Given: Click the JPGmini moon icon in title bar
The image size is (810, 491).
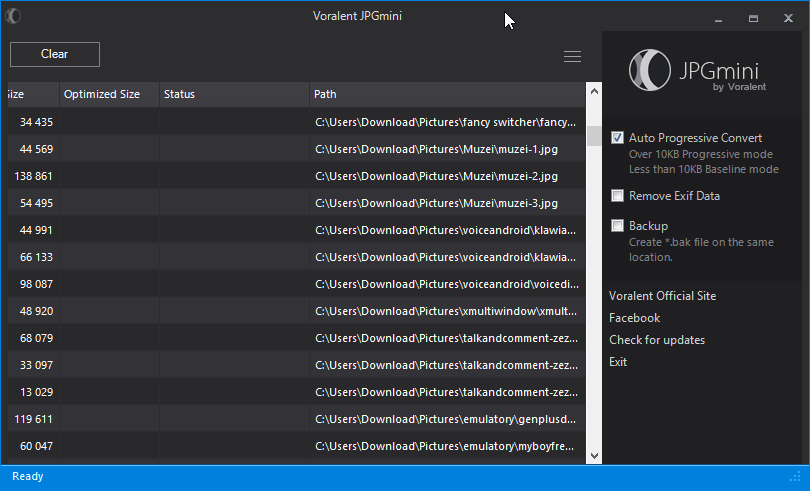Looking at the screenshot, I should point(13,16).
